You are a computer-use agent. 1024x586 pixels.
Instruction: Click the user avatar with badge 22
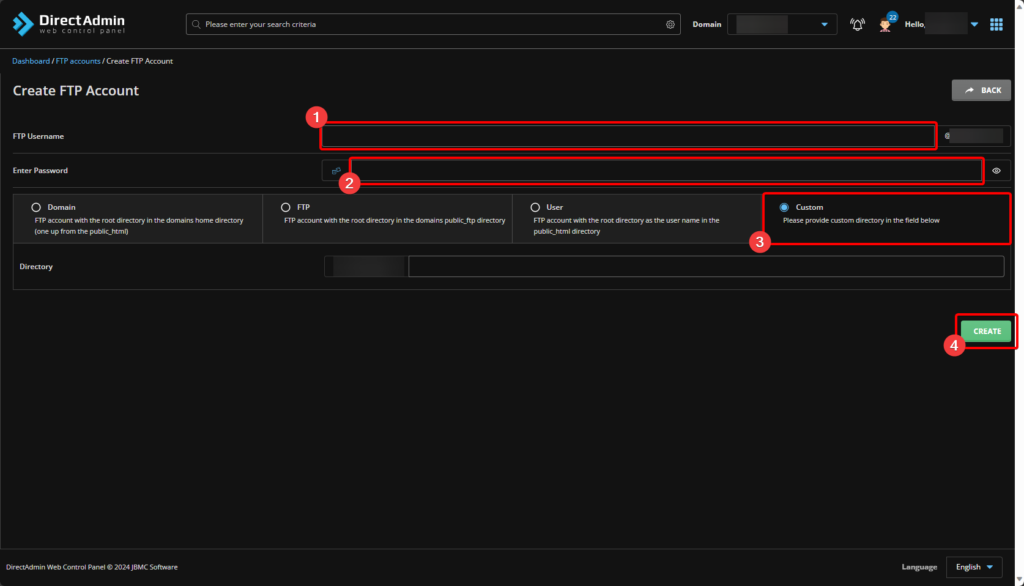pyautogui.click(x=885, y=24)
